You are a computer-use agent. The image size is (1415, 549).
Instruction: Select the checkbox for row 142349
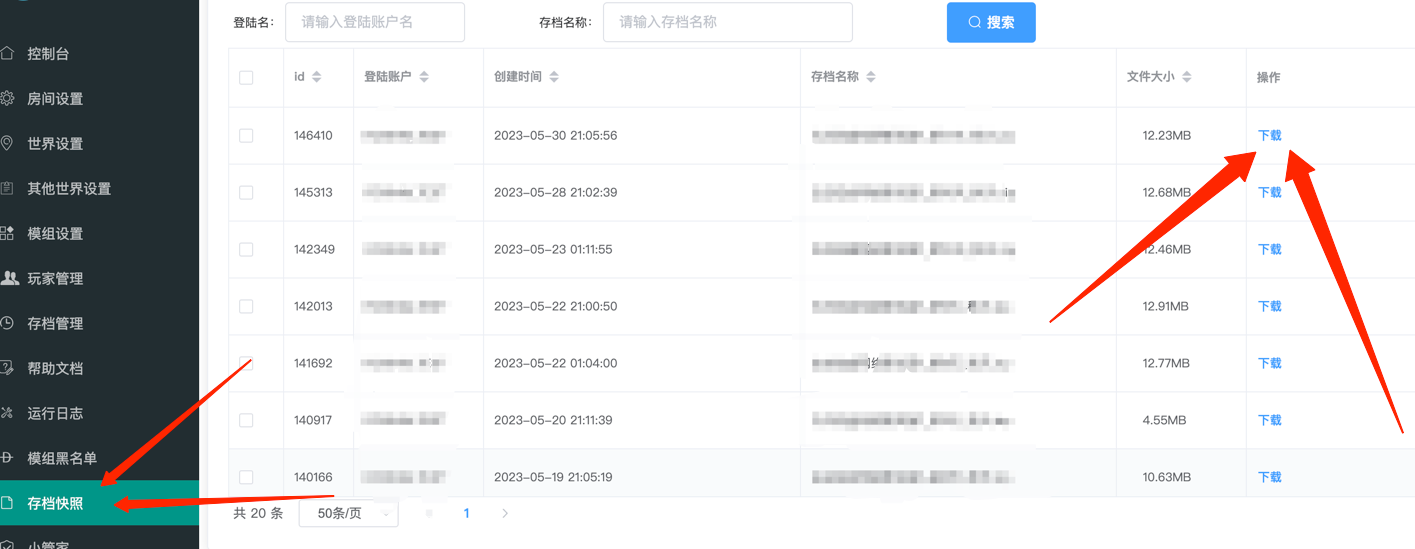coord(246,250)
